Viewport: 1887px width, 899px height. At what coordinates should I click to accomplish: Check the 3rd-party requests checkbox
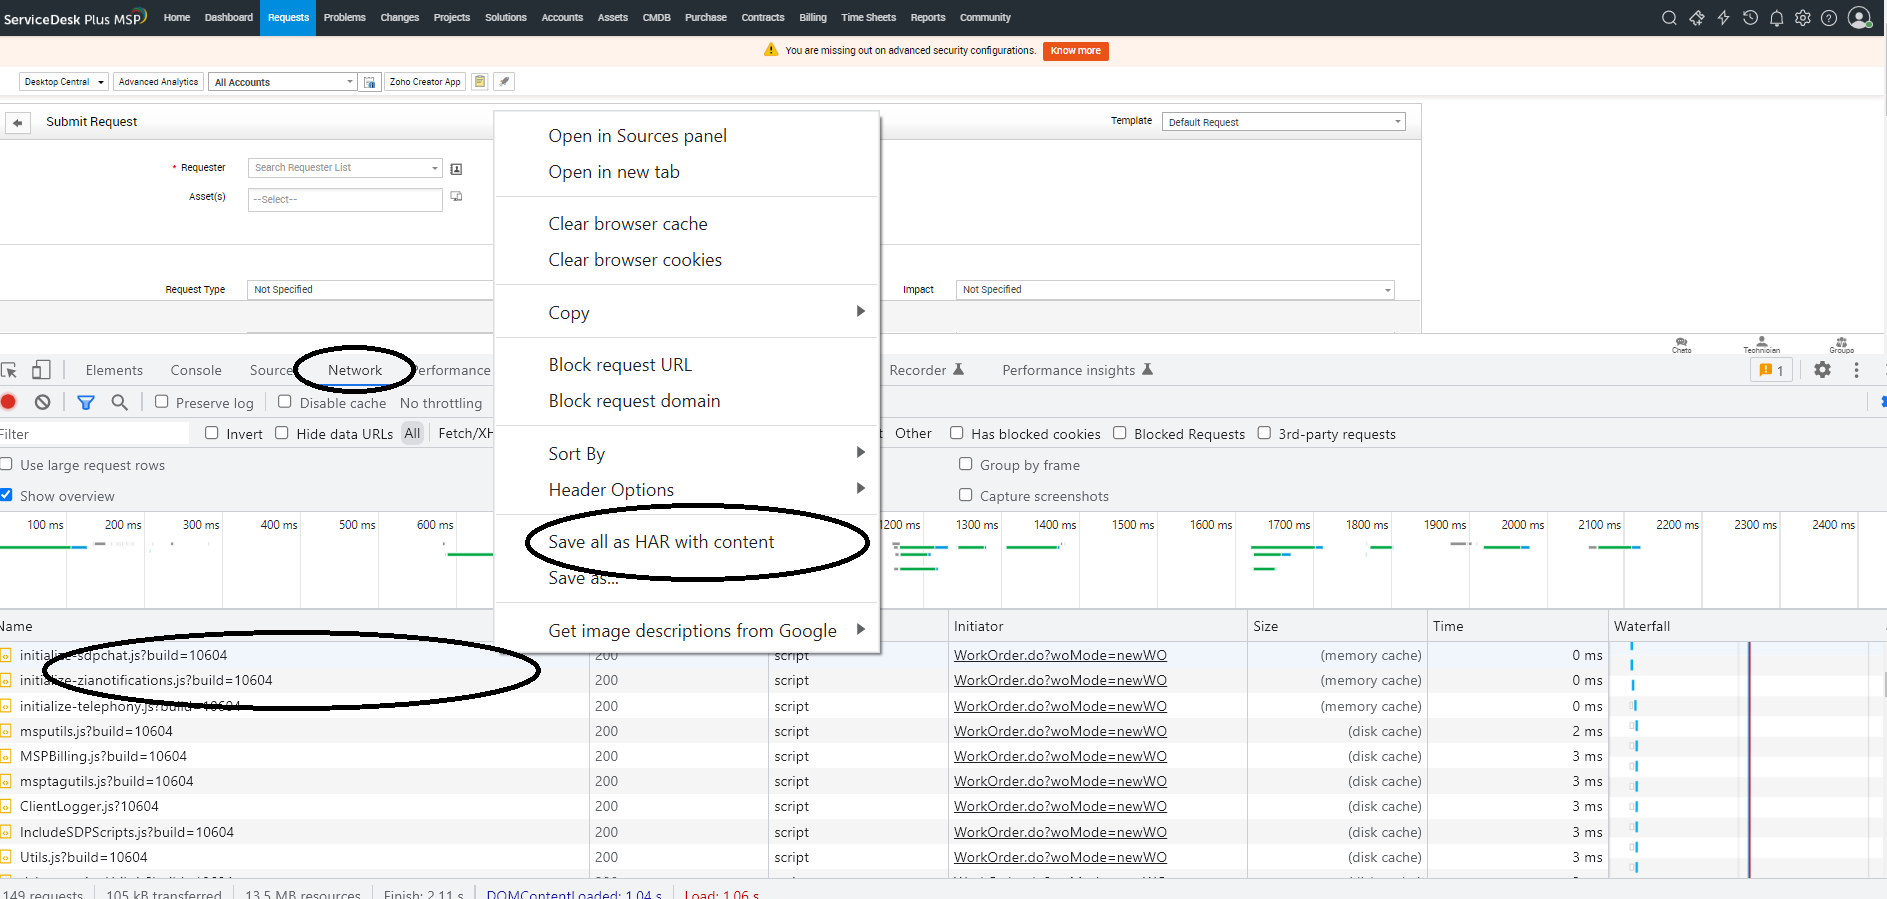[1264, 433]
